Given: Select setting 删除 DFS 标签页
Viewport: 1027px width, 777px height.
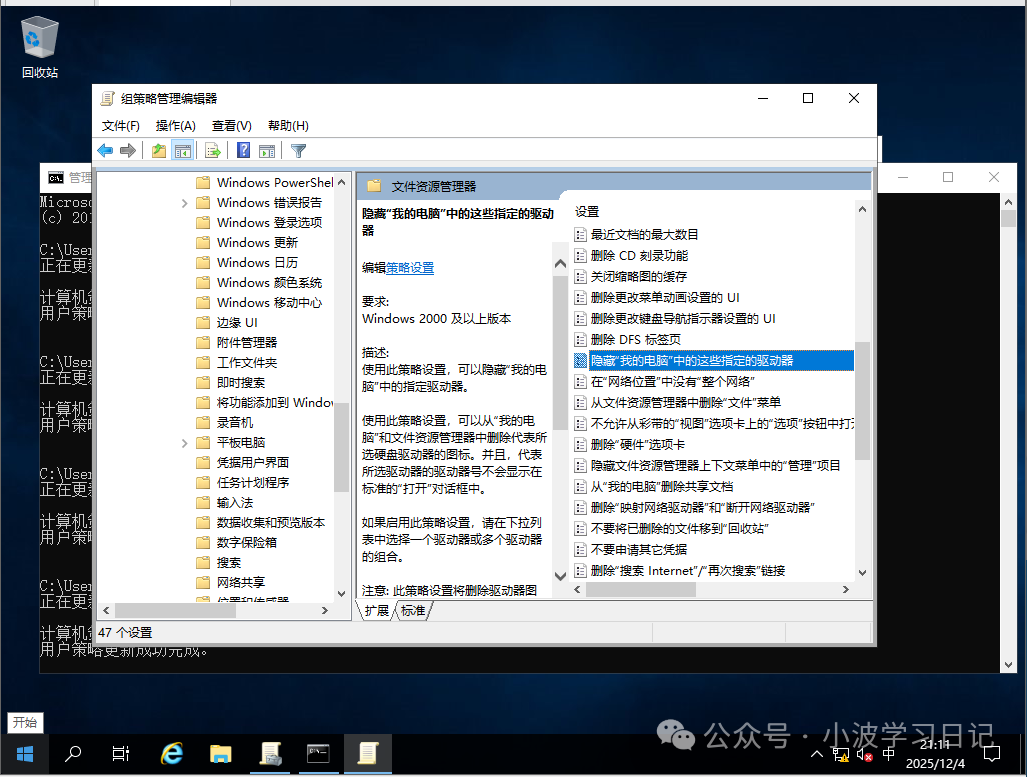Looking at the screenshot, I should [x=635, y=339].
